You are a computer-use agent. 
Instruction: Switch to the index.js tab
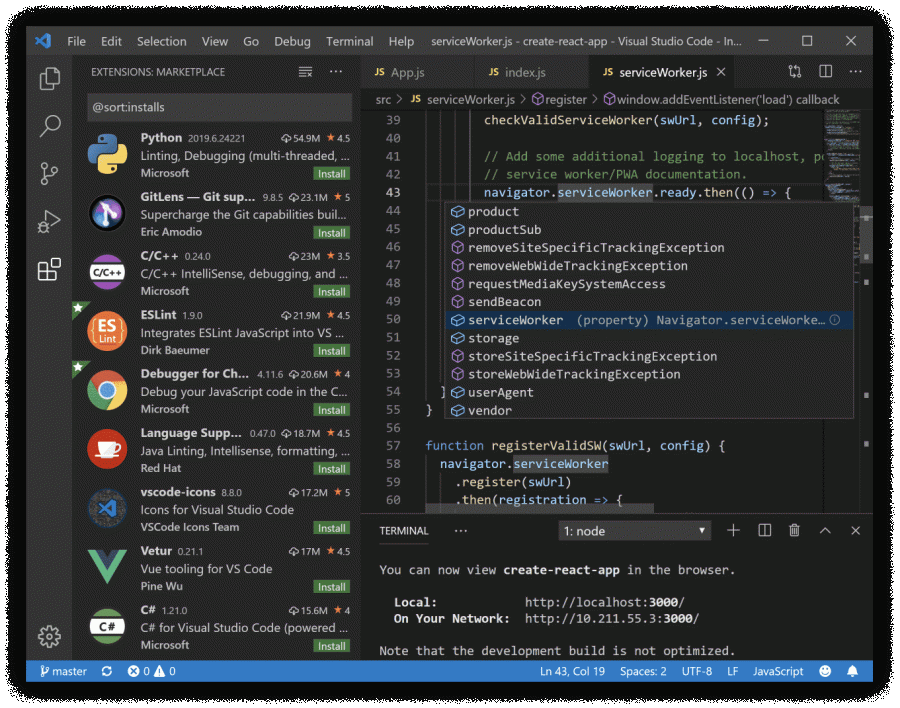click(532, 72)
